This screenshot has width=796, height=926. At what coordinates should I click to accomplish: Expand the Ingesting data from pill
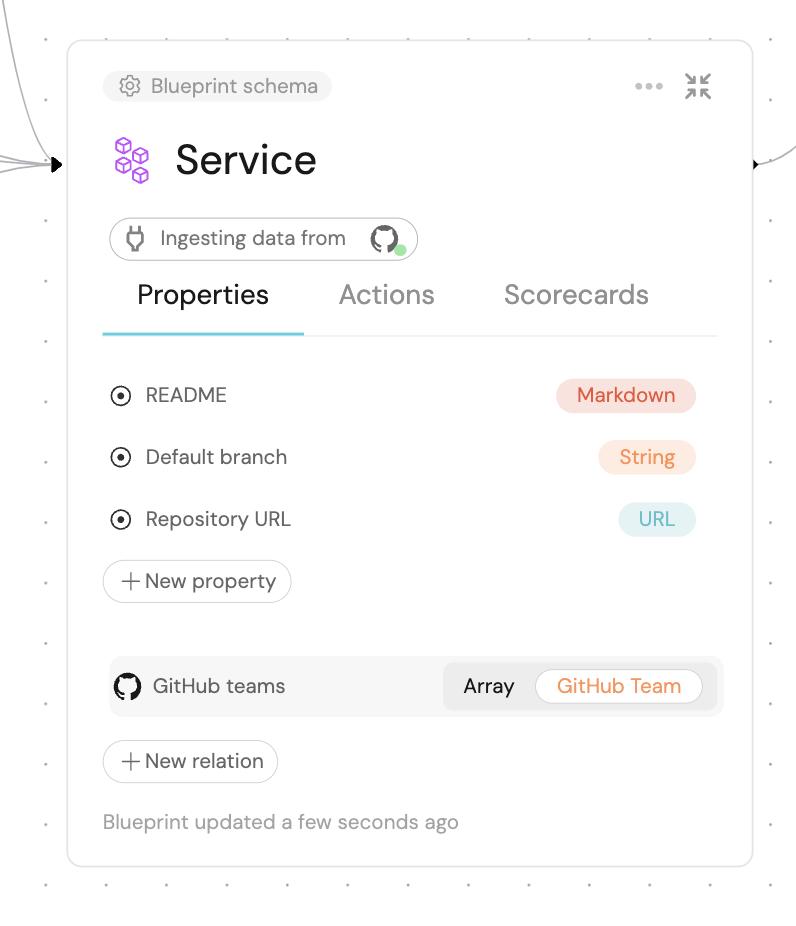click(x=263, y=239)
